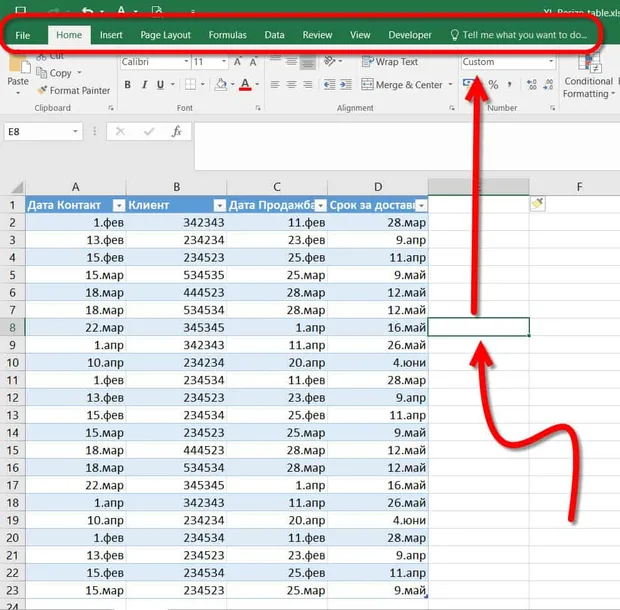Screen dimensions: 620x610
Task: Click inside the formula bar input
Action: tap(406, 146)
